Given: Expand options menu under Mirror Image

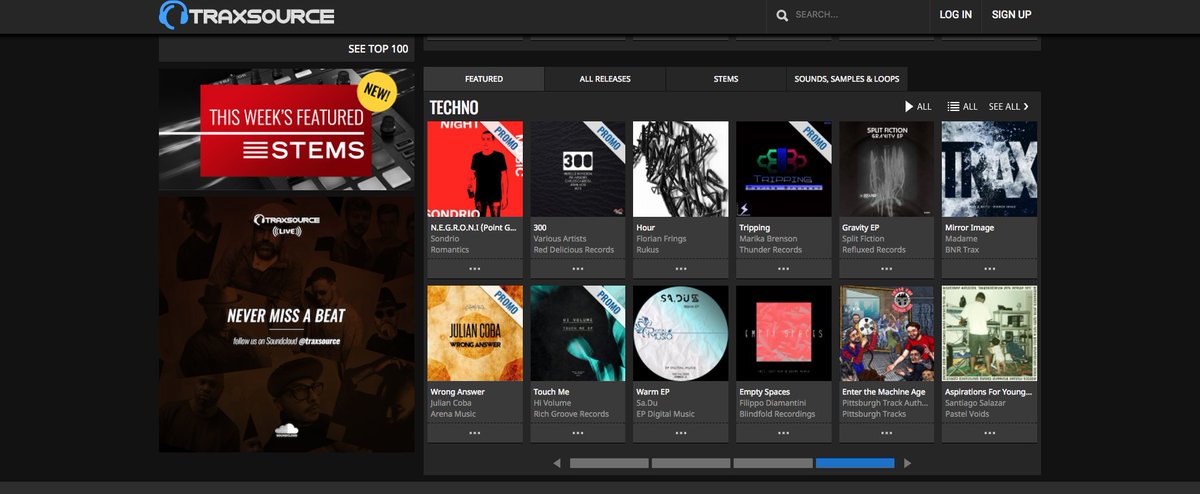Looking at the screenshot, I should (990, 269).
